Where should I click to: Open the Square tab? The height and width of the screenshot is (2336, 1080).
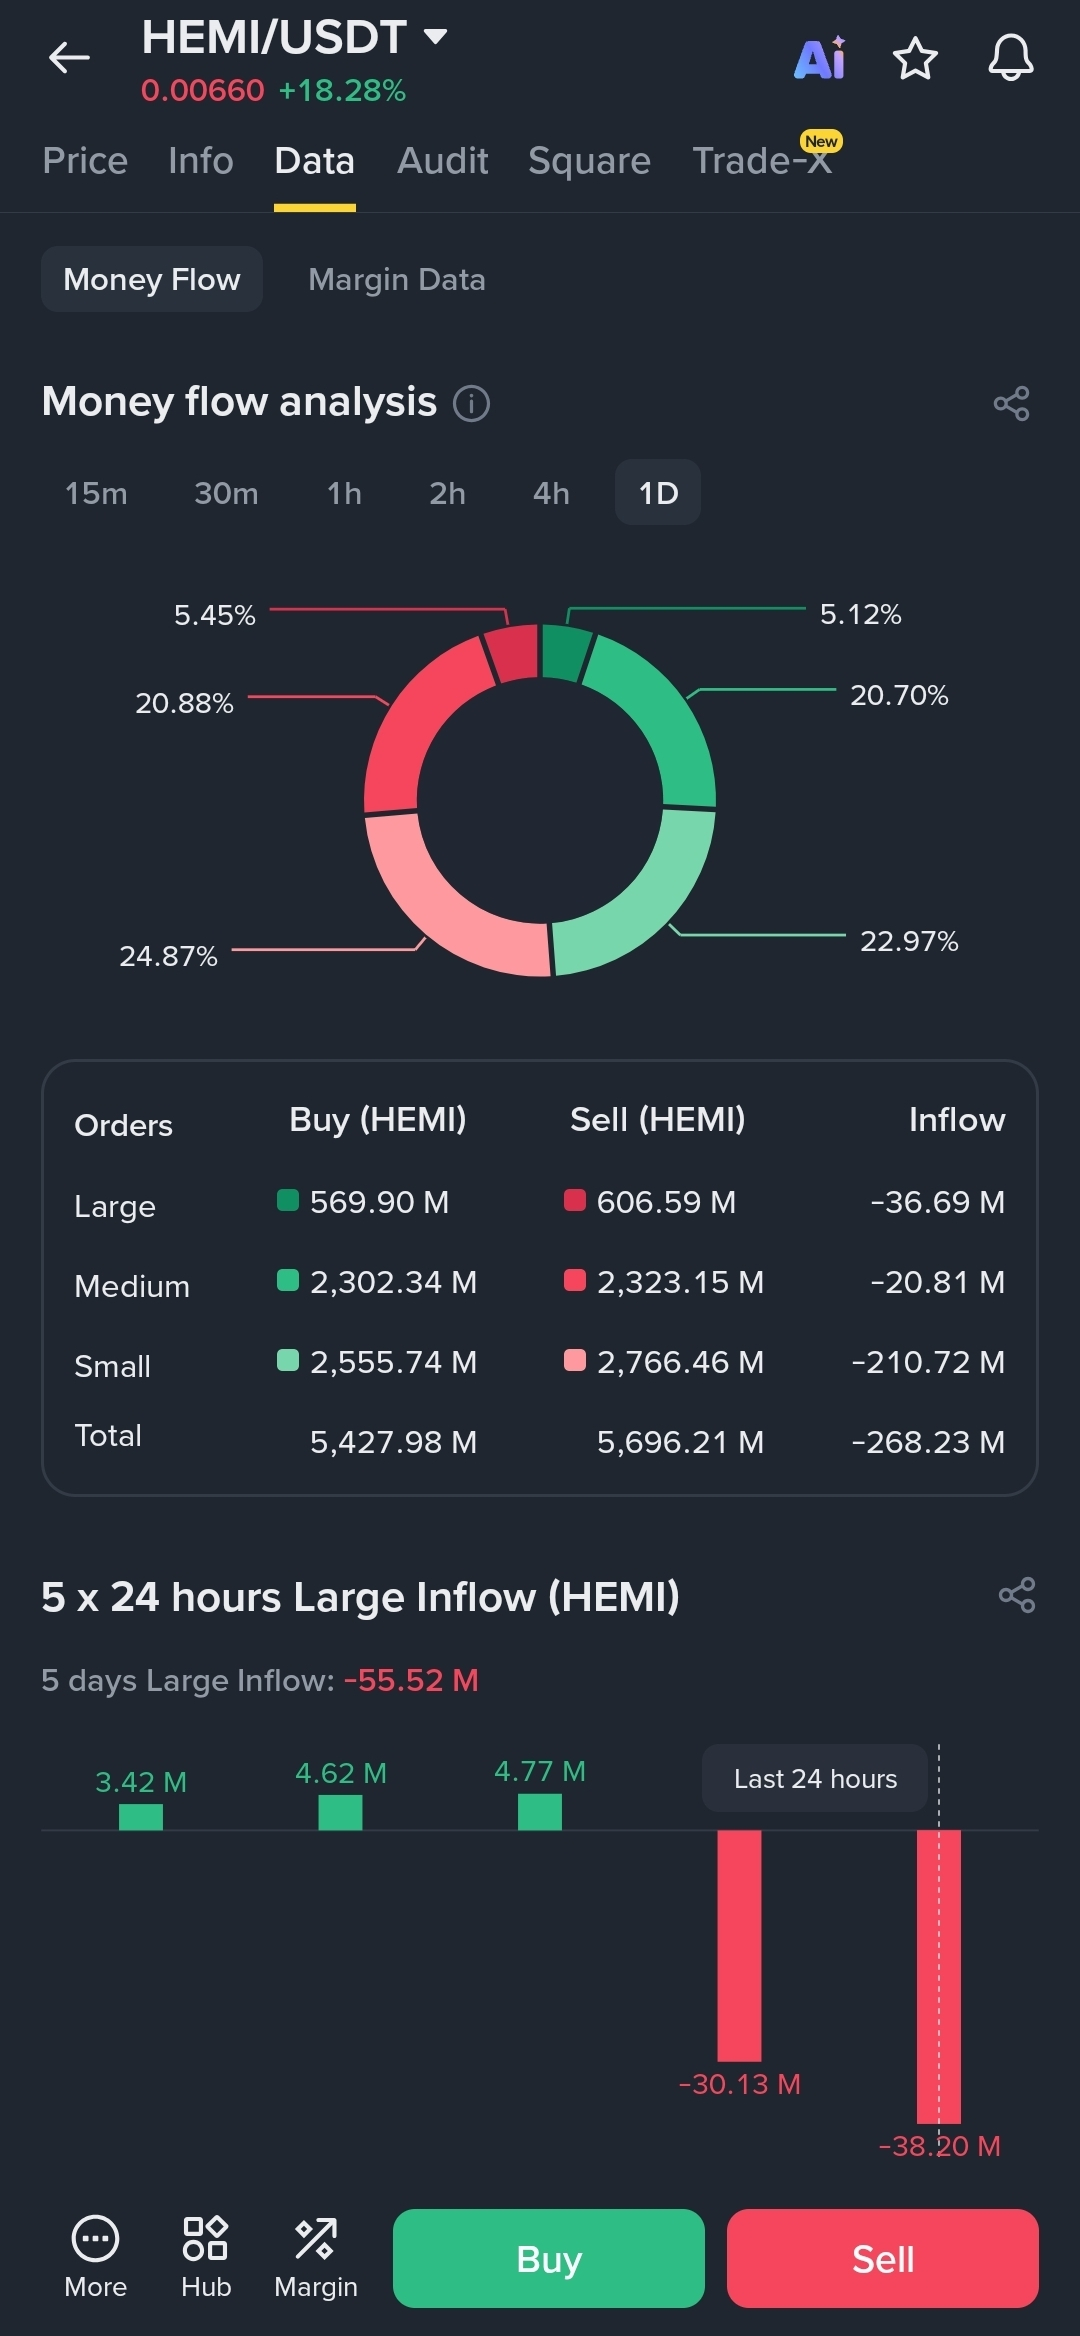[x=590, y=161]
